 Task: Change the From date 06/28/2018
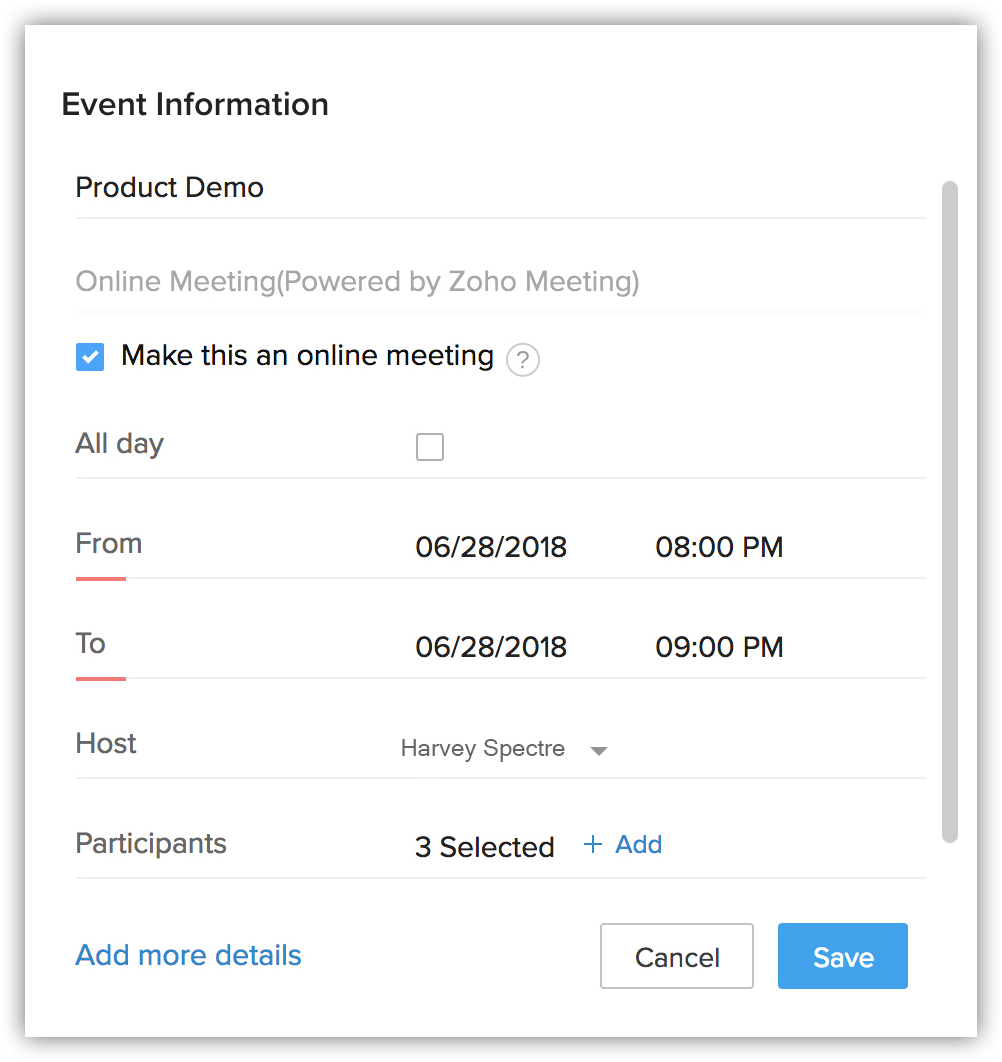491,547
